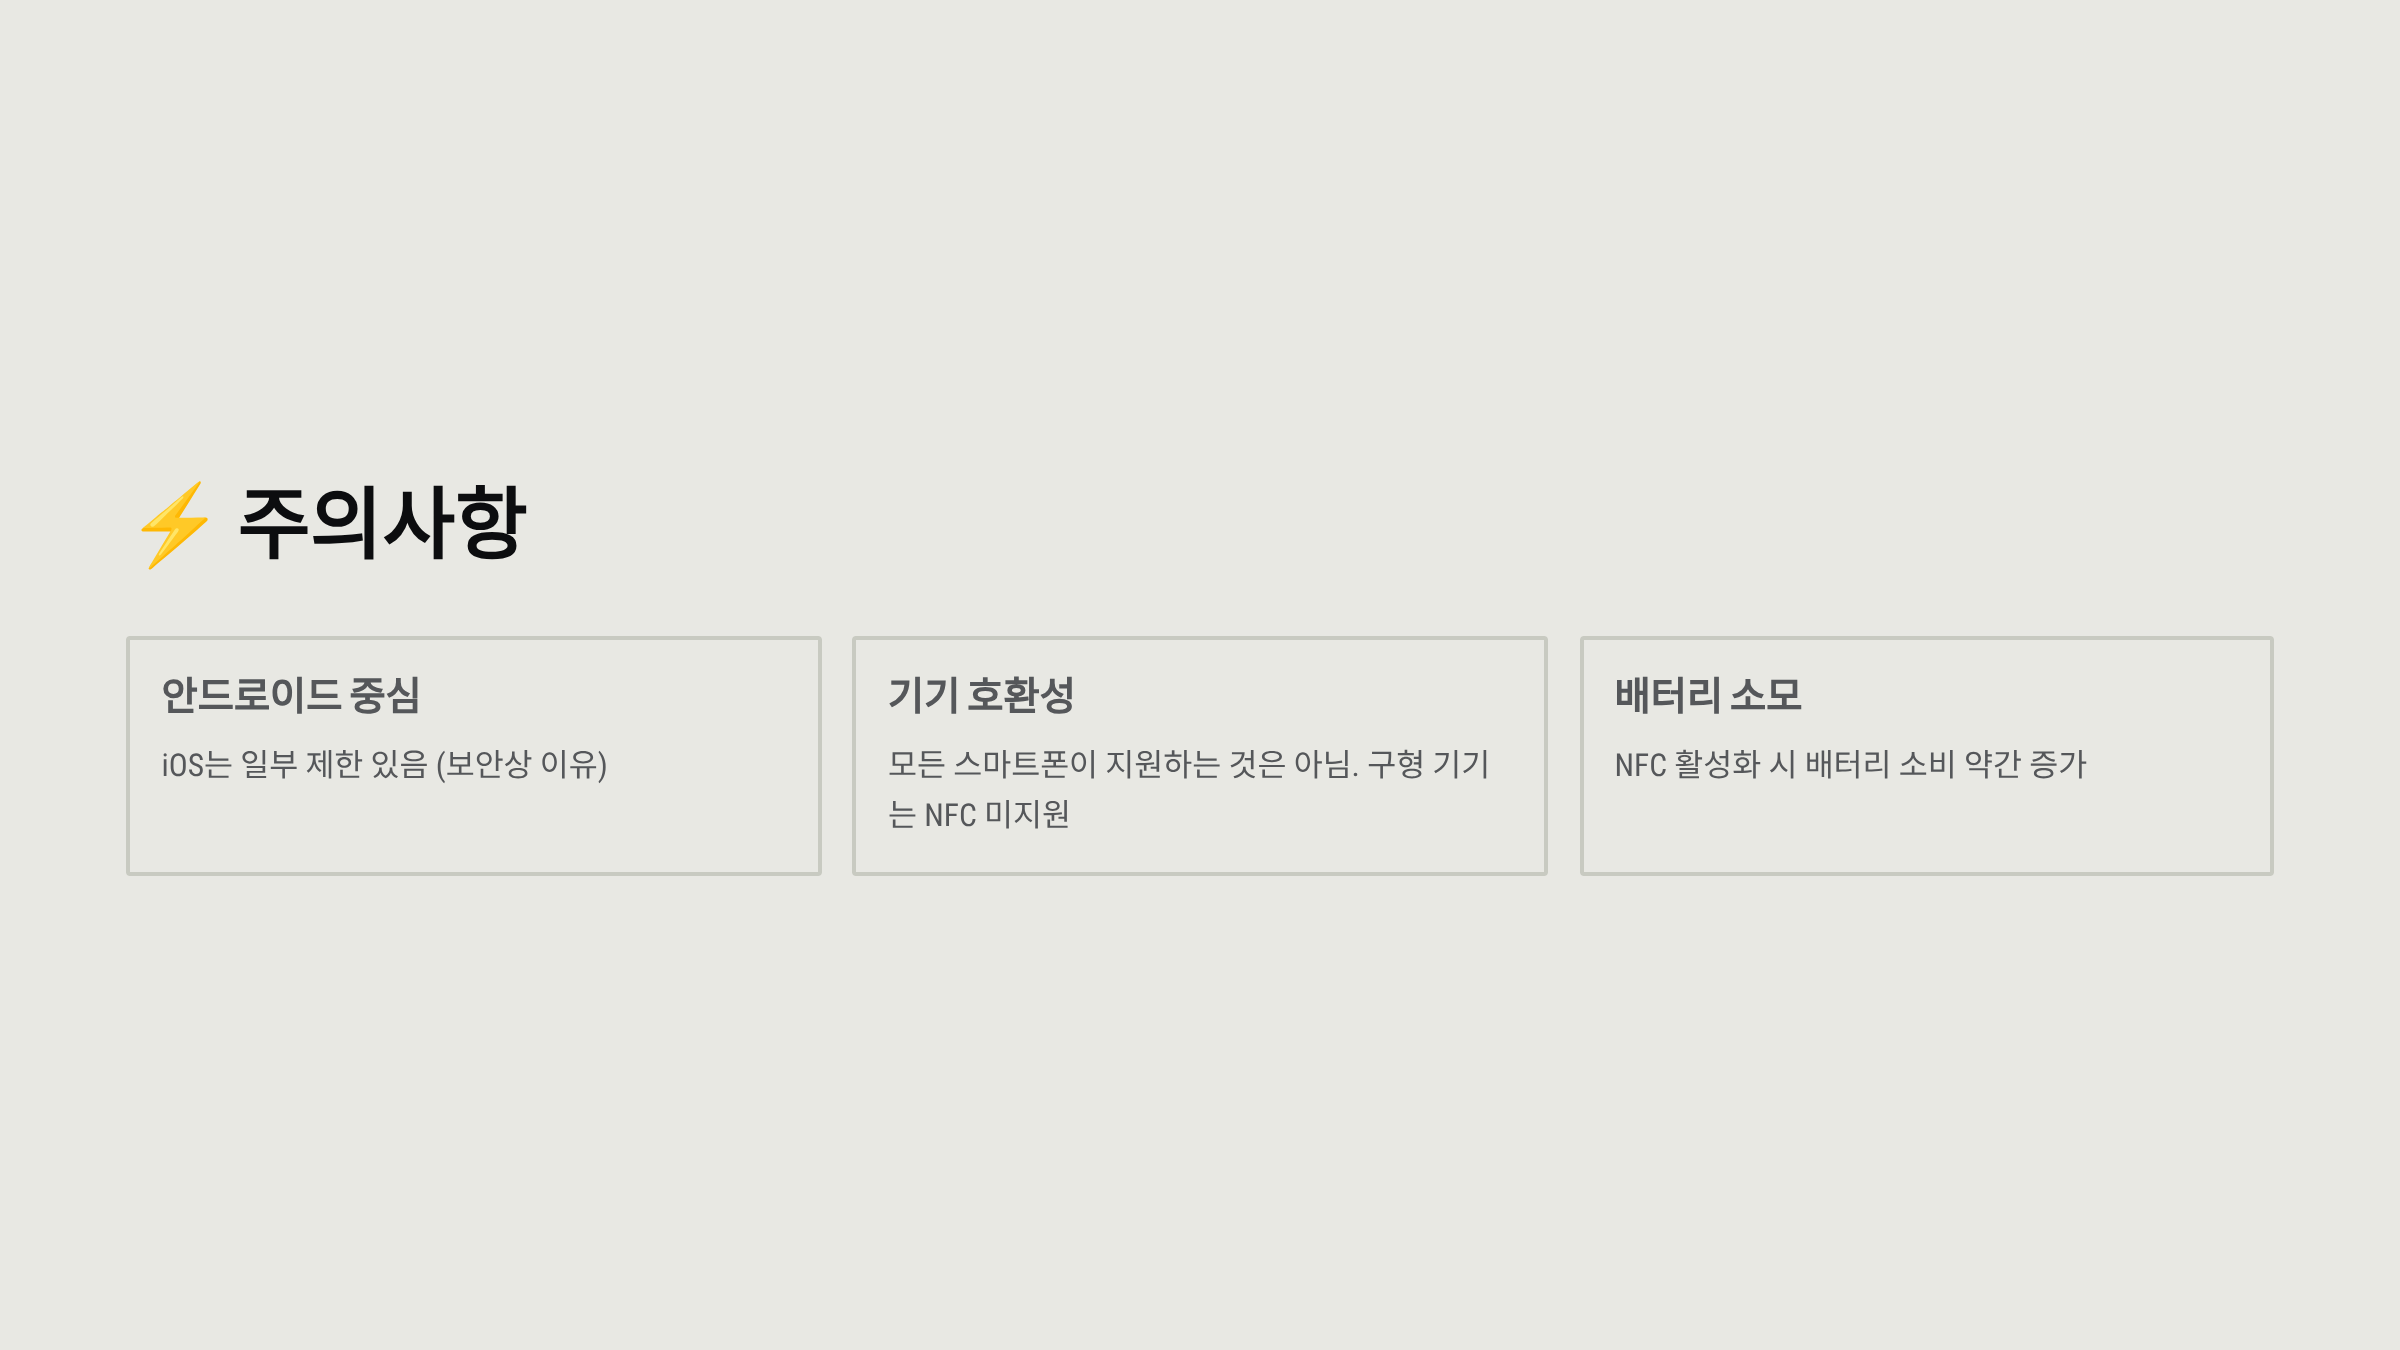
Task: Click the (보안상 이유) parenthetical text
Action: (x=521, y=765)
